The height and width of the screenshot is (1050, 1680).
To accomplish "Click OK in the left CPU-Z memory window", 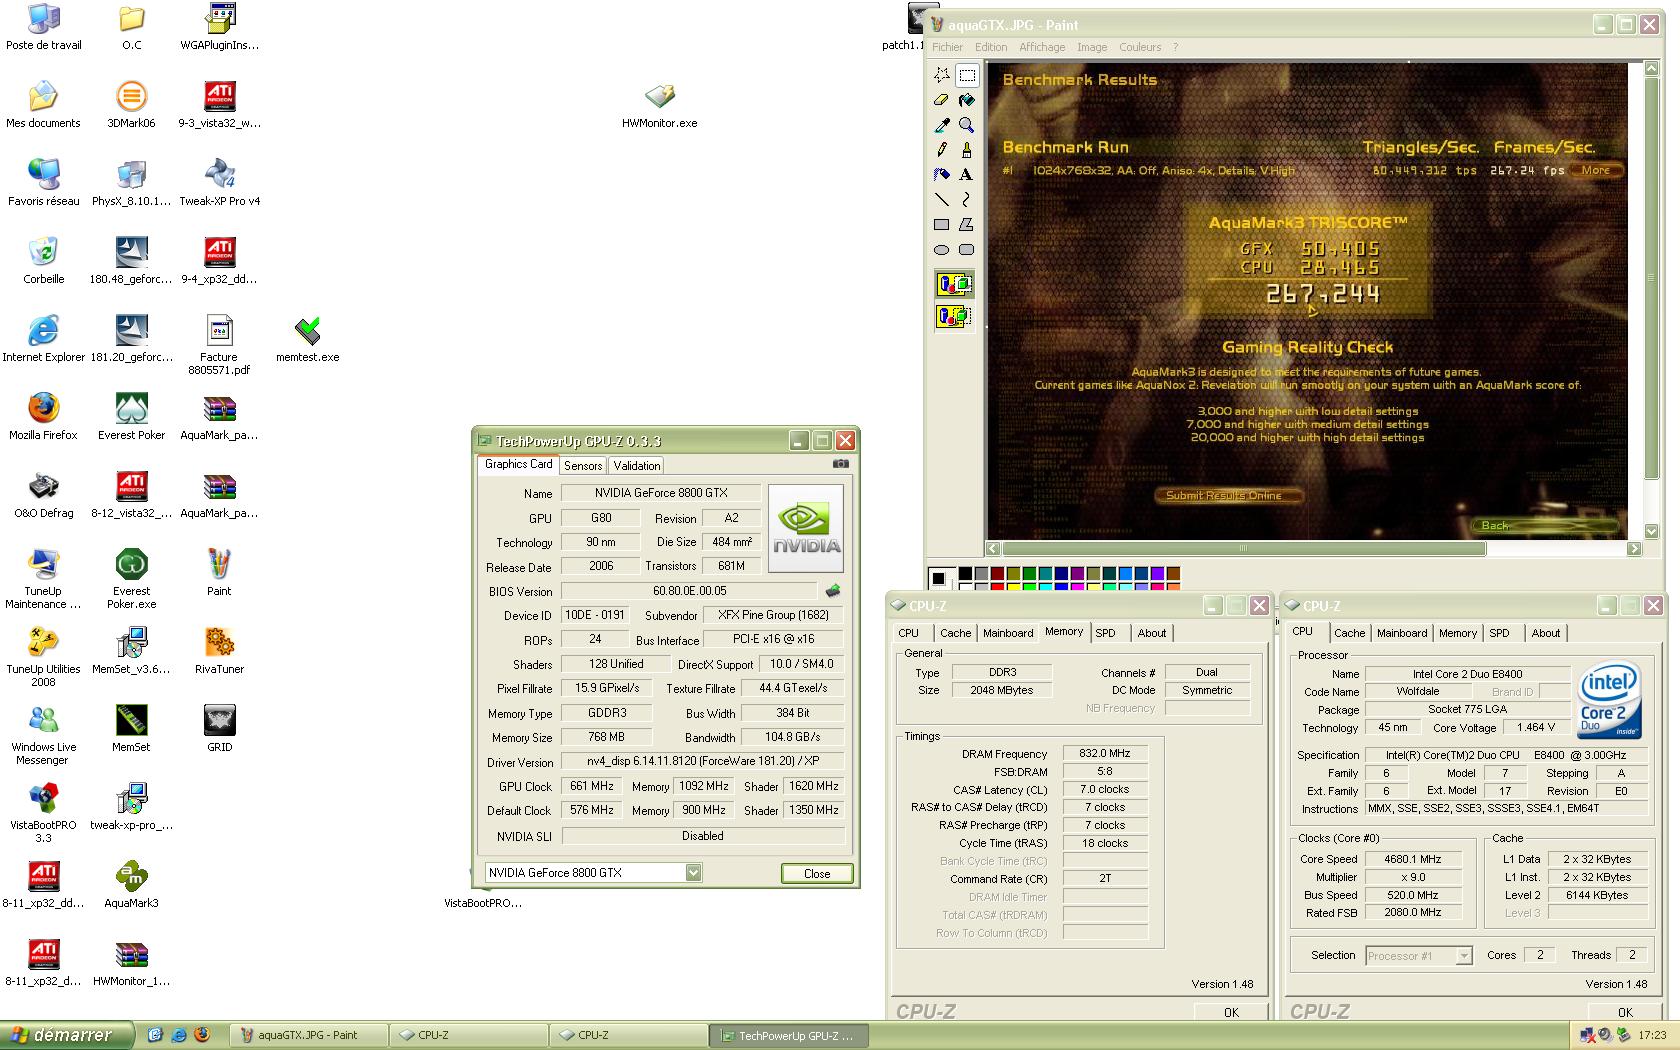I will tap(1231, 1012).
